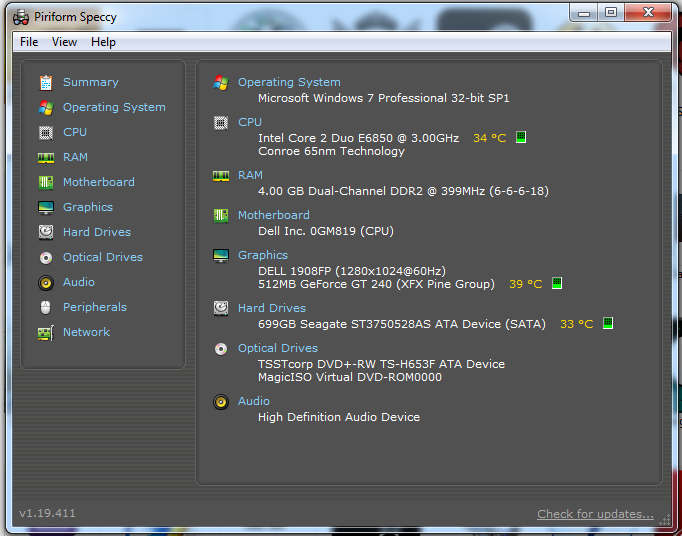682x536 pixels.
Task: Click the RAM module icon in sidebar
Action: pos(46,157)
